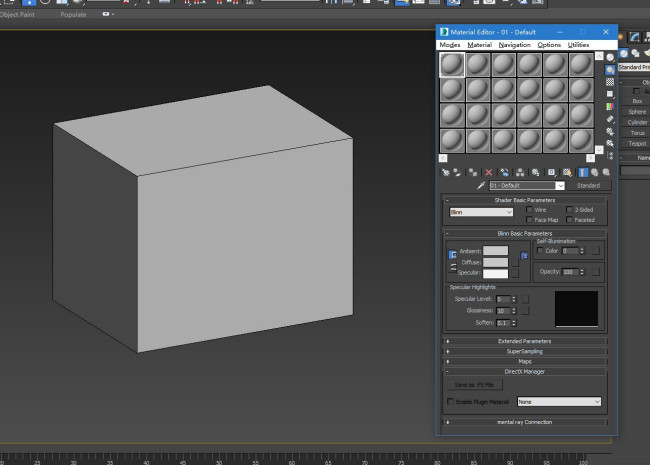Click the Diffuse map button square
The width and height of the screenshot is (650, 465).
[x=515, y=263]
